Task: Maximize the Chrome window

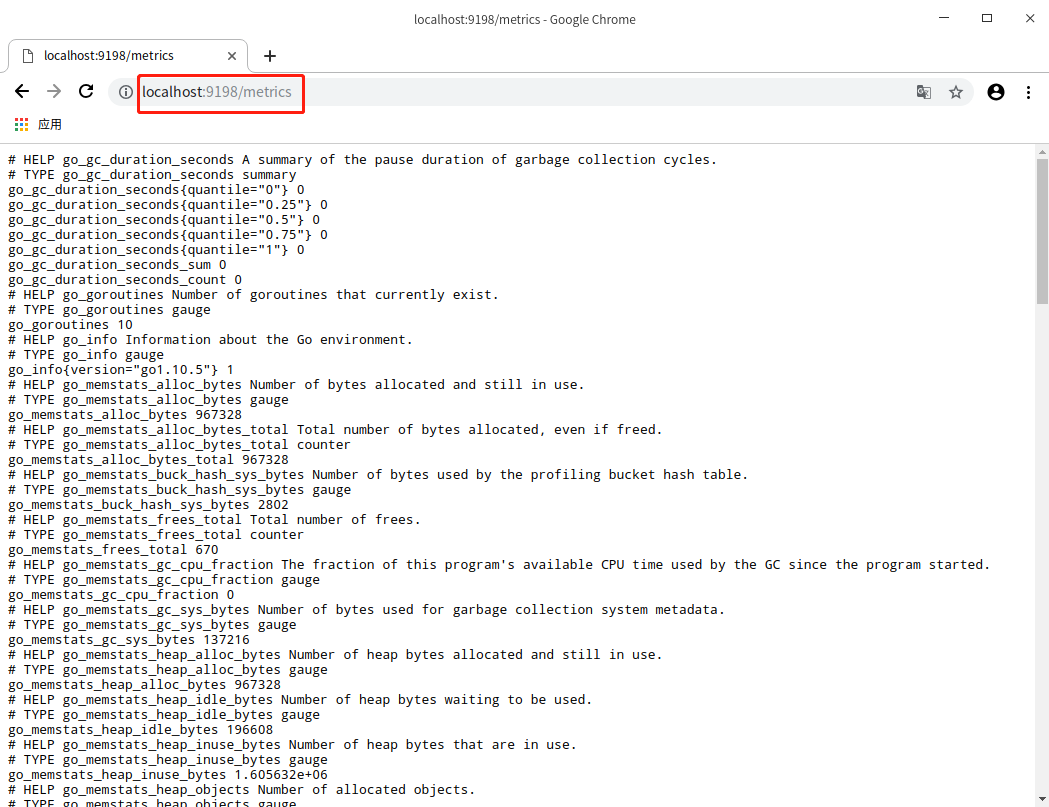Action: (x=987, y=19)
